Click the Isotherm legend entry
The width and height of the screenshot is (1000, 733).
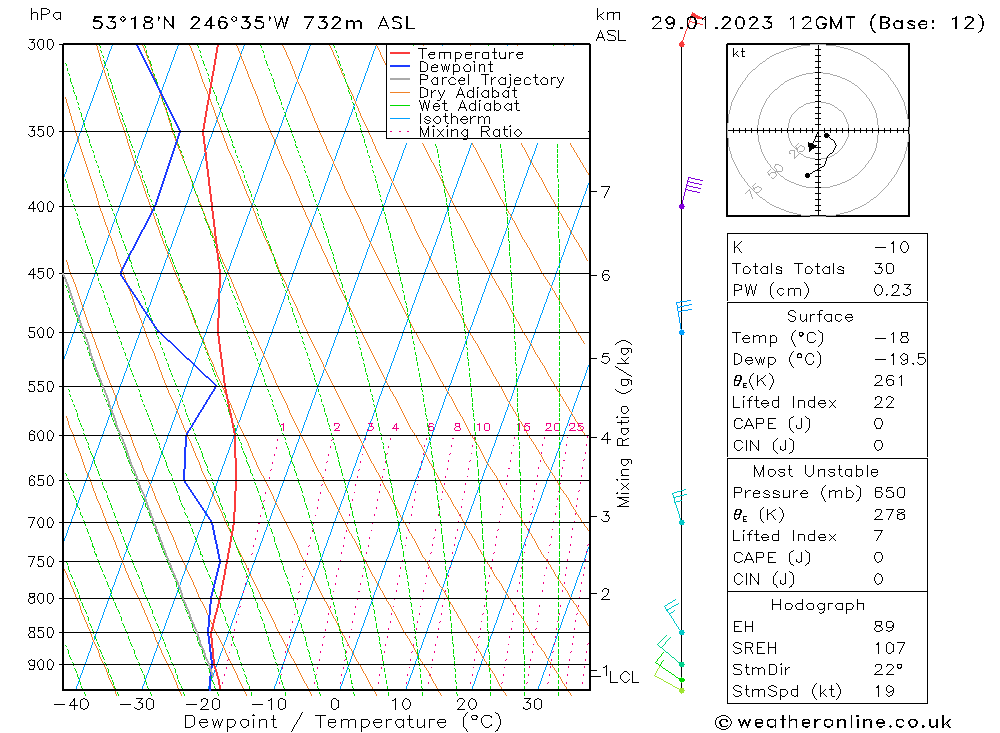coord(455,119)
